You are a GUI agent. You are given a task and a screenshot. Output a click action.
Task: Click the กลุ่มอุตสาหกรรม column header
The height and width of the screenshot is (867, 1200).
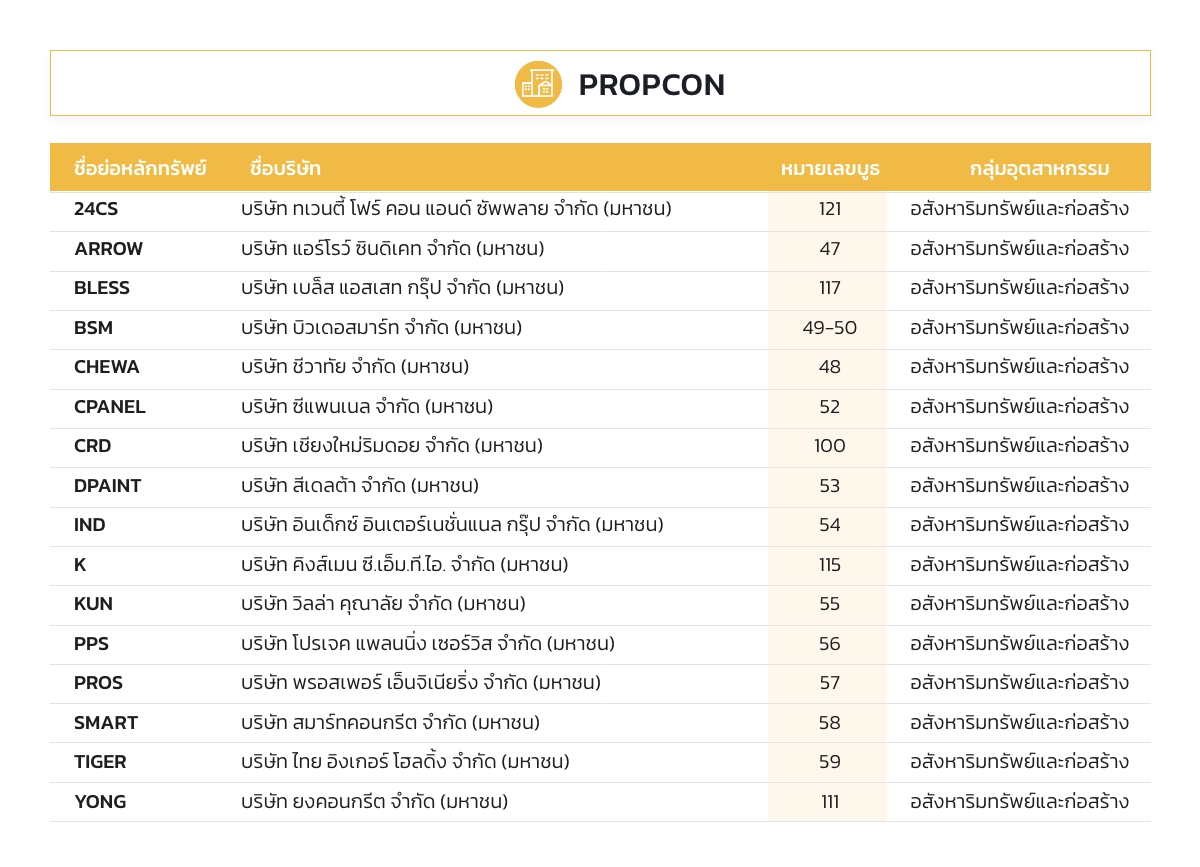pos(1040,169)
